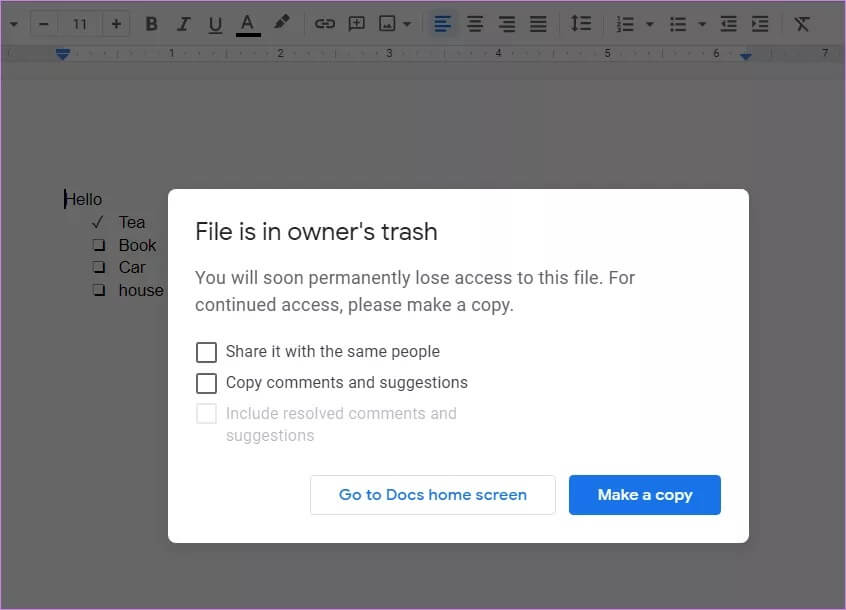This screenshot has width=846, height=610.
Task: Center align the text
Action: [x=475, y=24]
